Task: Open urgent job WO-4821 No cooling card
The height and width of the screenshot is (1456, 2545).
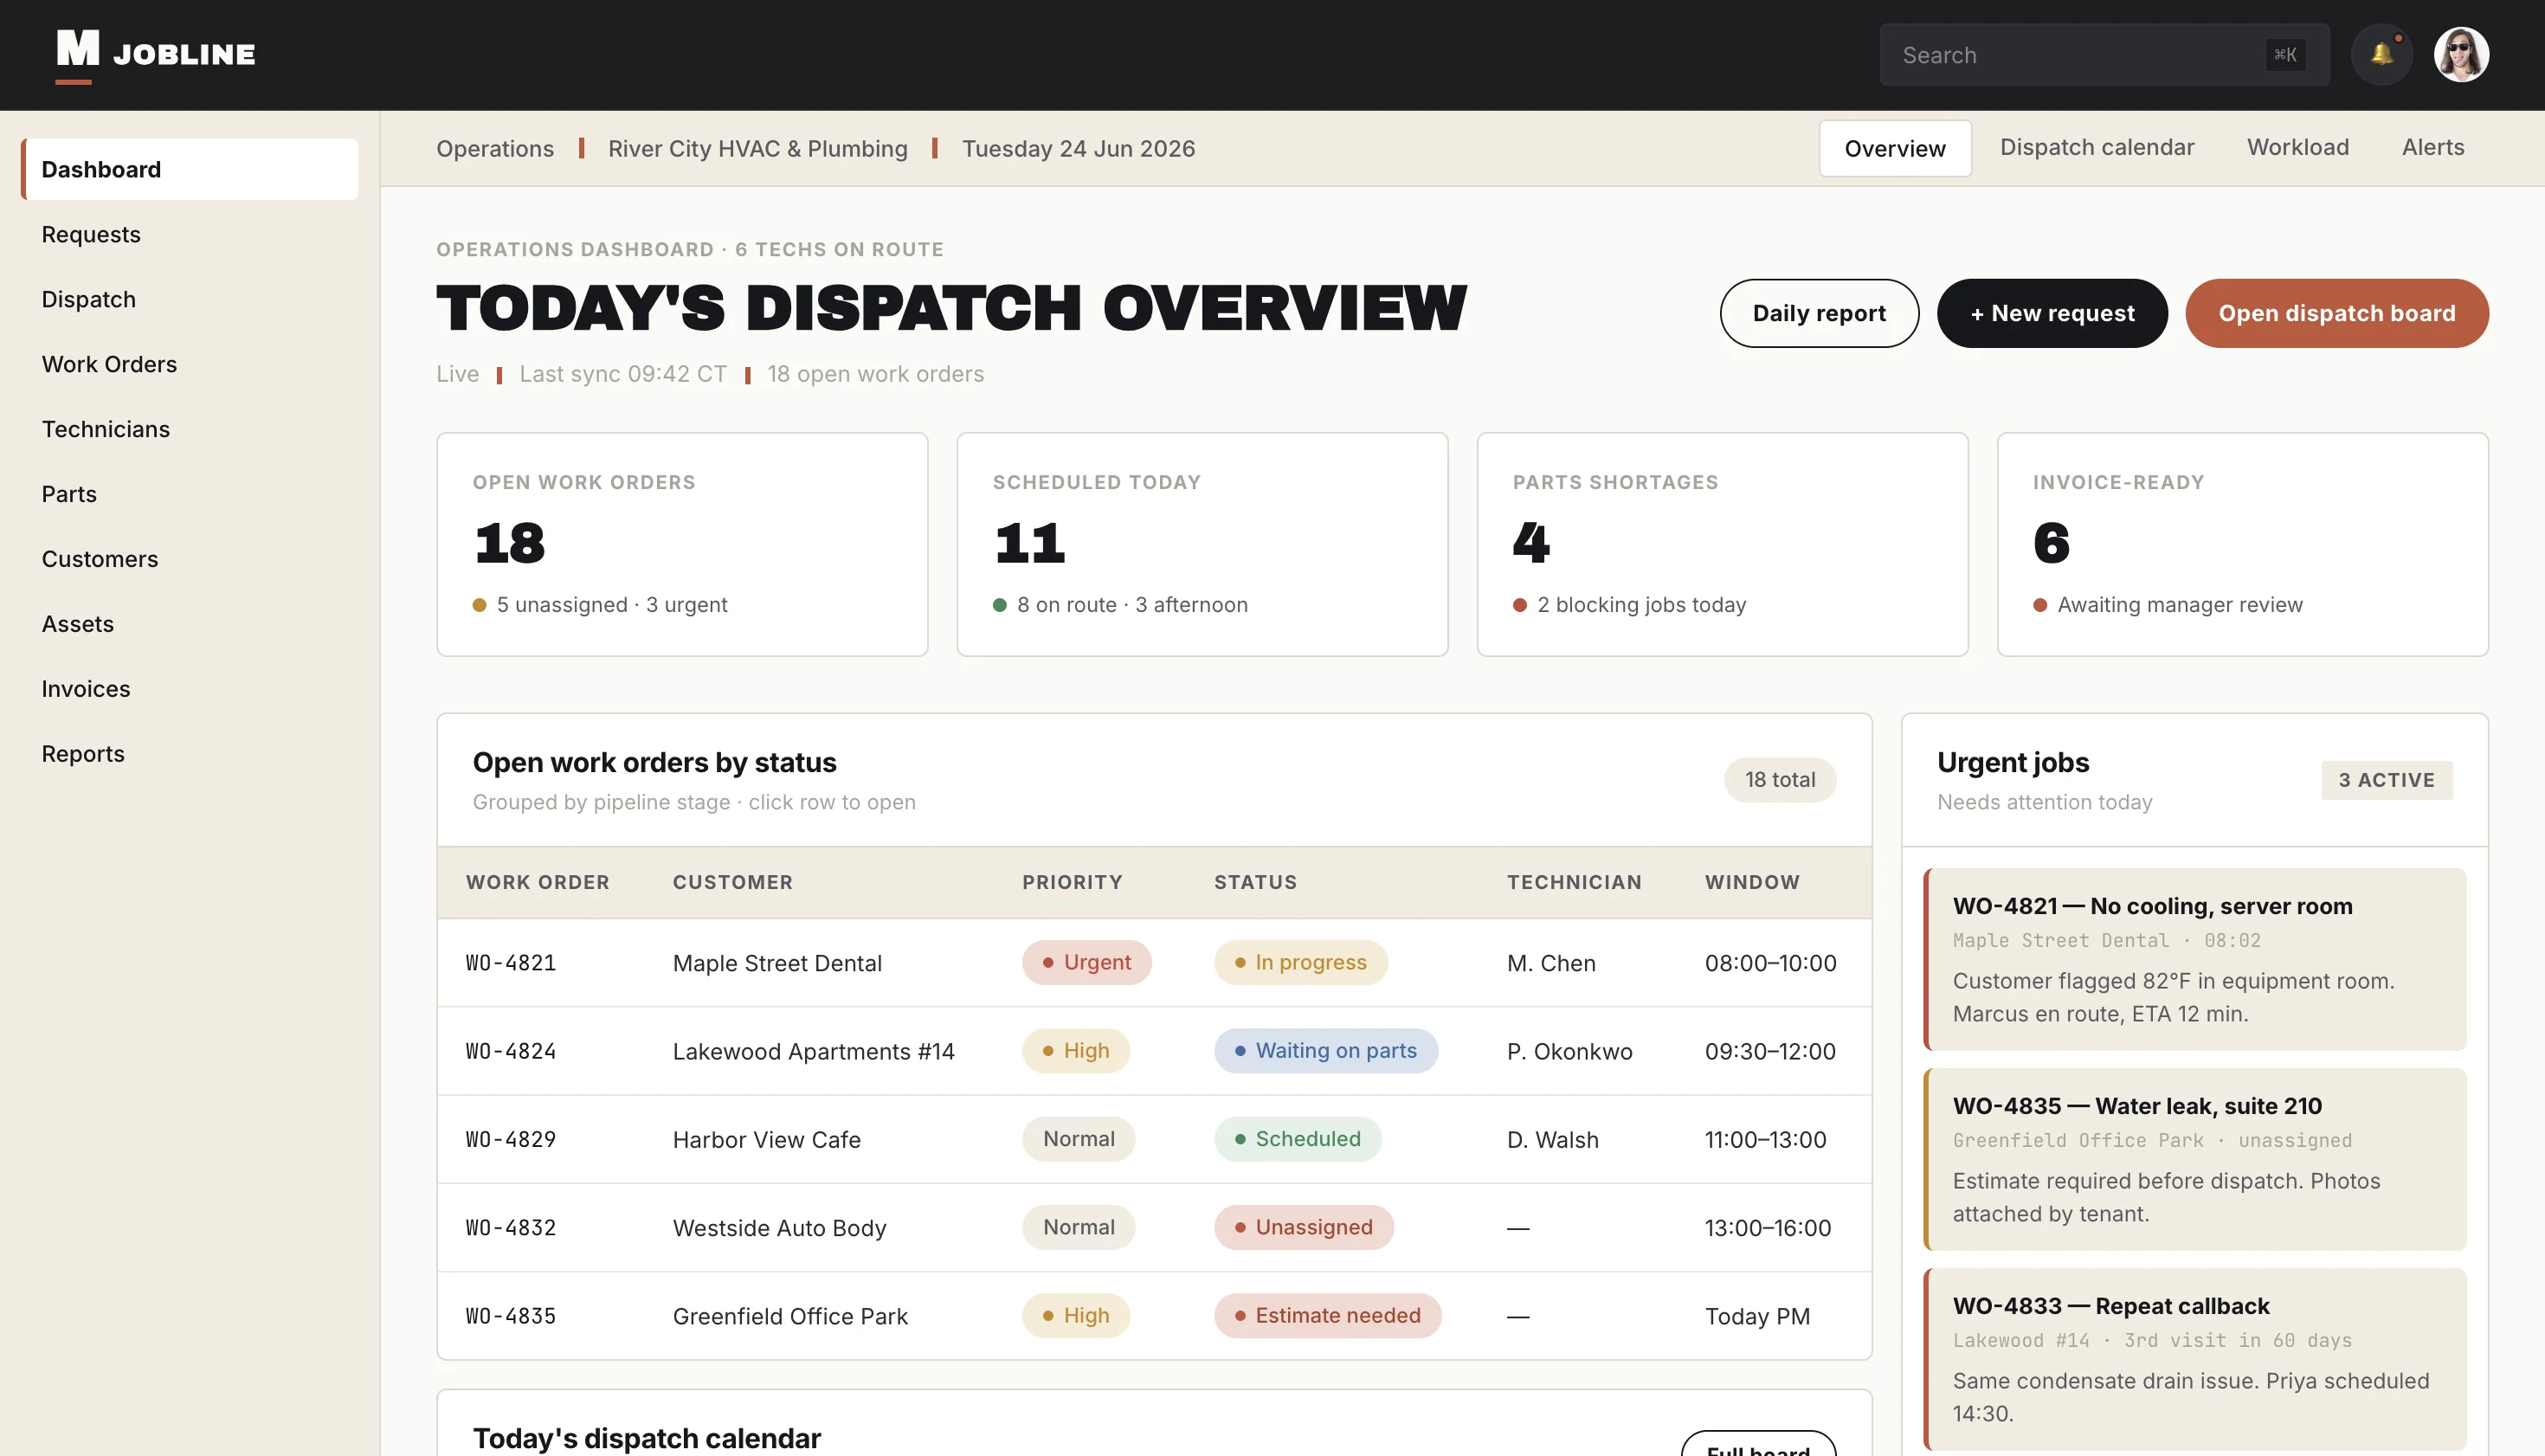Action: pyautogui.click(x=2195, y=959)
